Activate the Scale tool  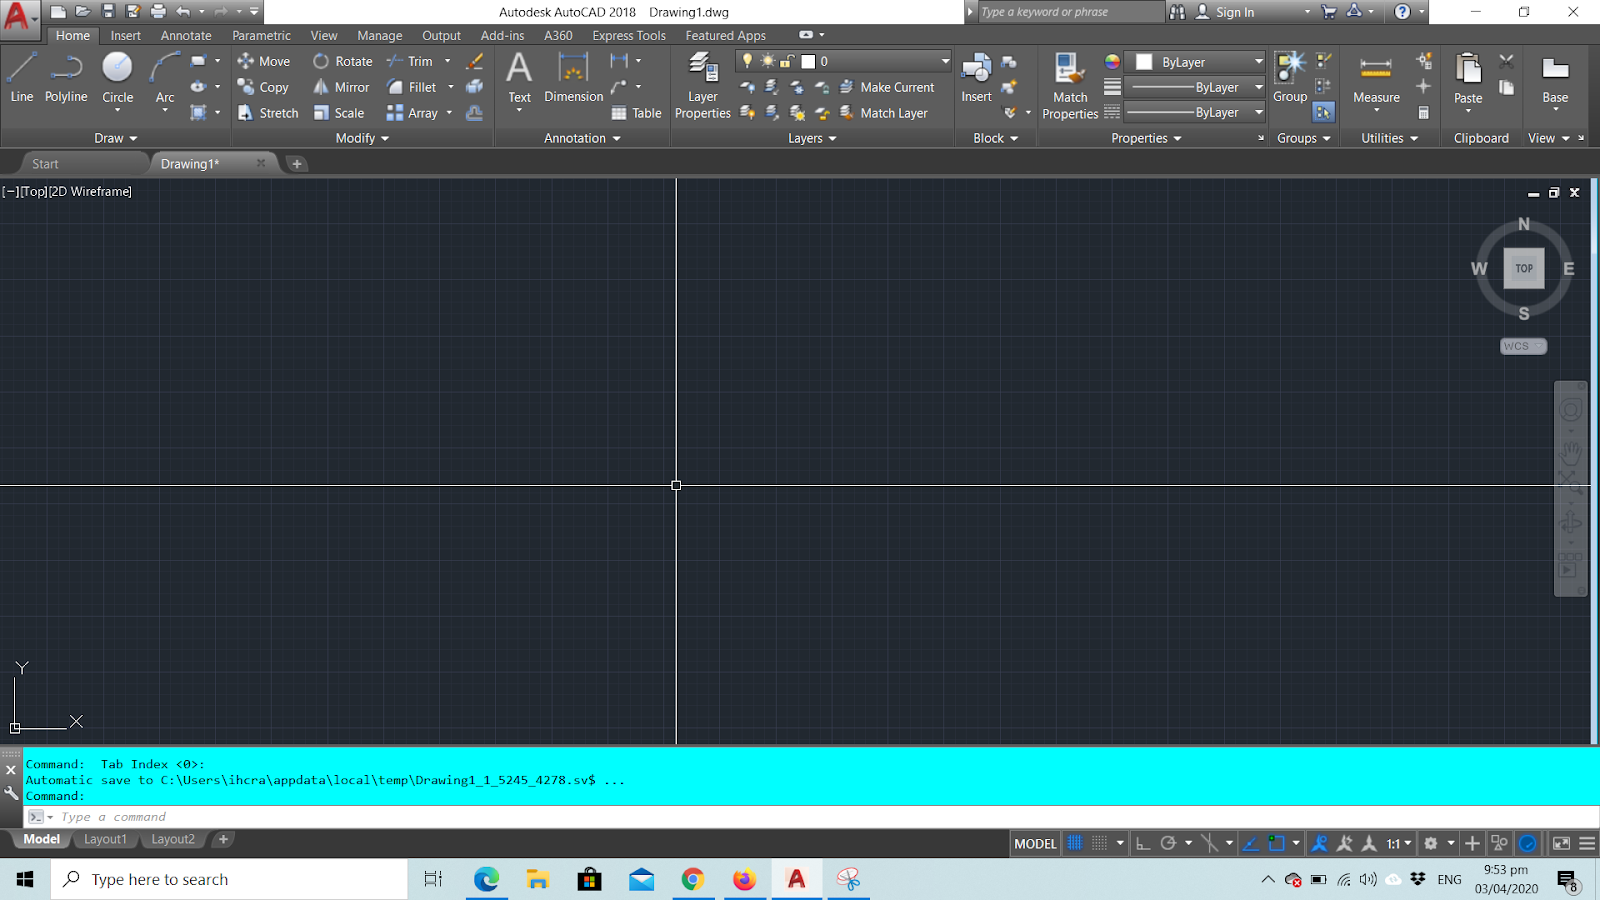339,113
